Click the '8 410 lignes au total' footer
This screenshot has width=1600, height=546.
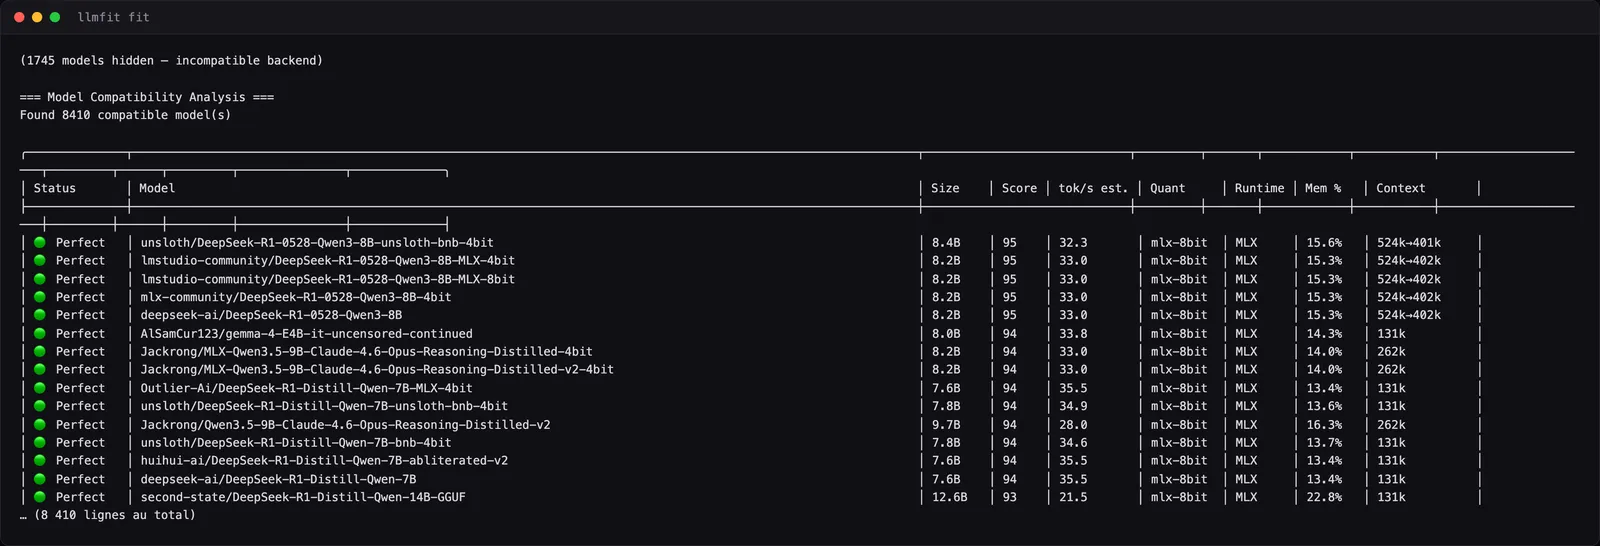(x=108, y=515)
